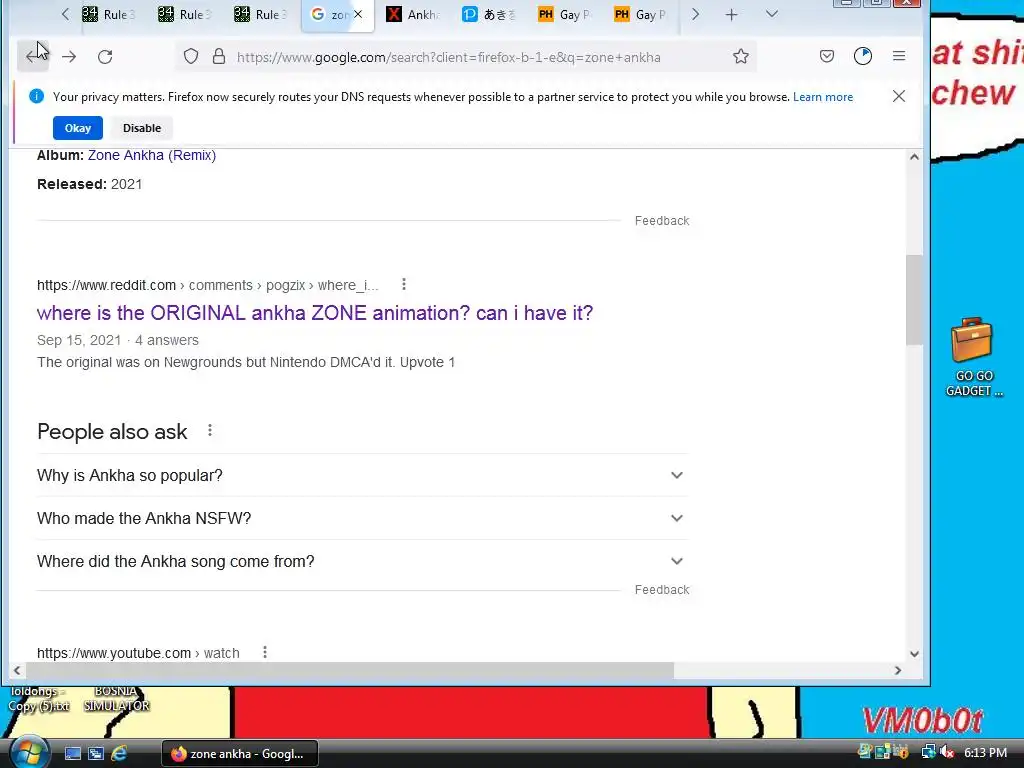Open the reddit result about the original animation
The image size is (1024, 768).
pyautogui.click(x=315, y=313)
